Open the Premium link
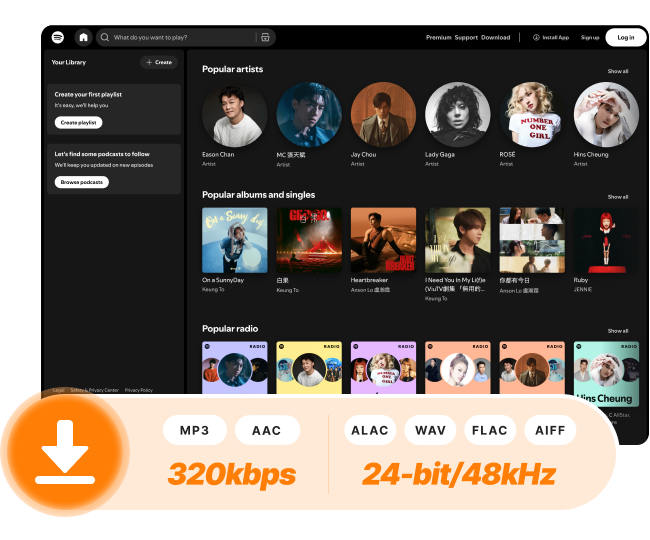The height and width of the screenshot is (540, 650). click(x=439, y=37)
